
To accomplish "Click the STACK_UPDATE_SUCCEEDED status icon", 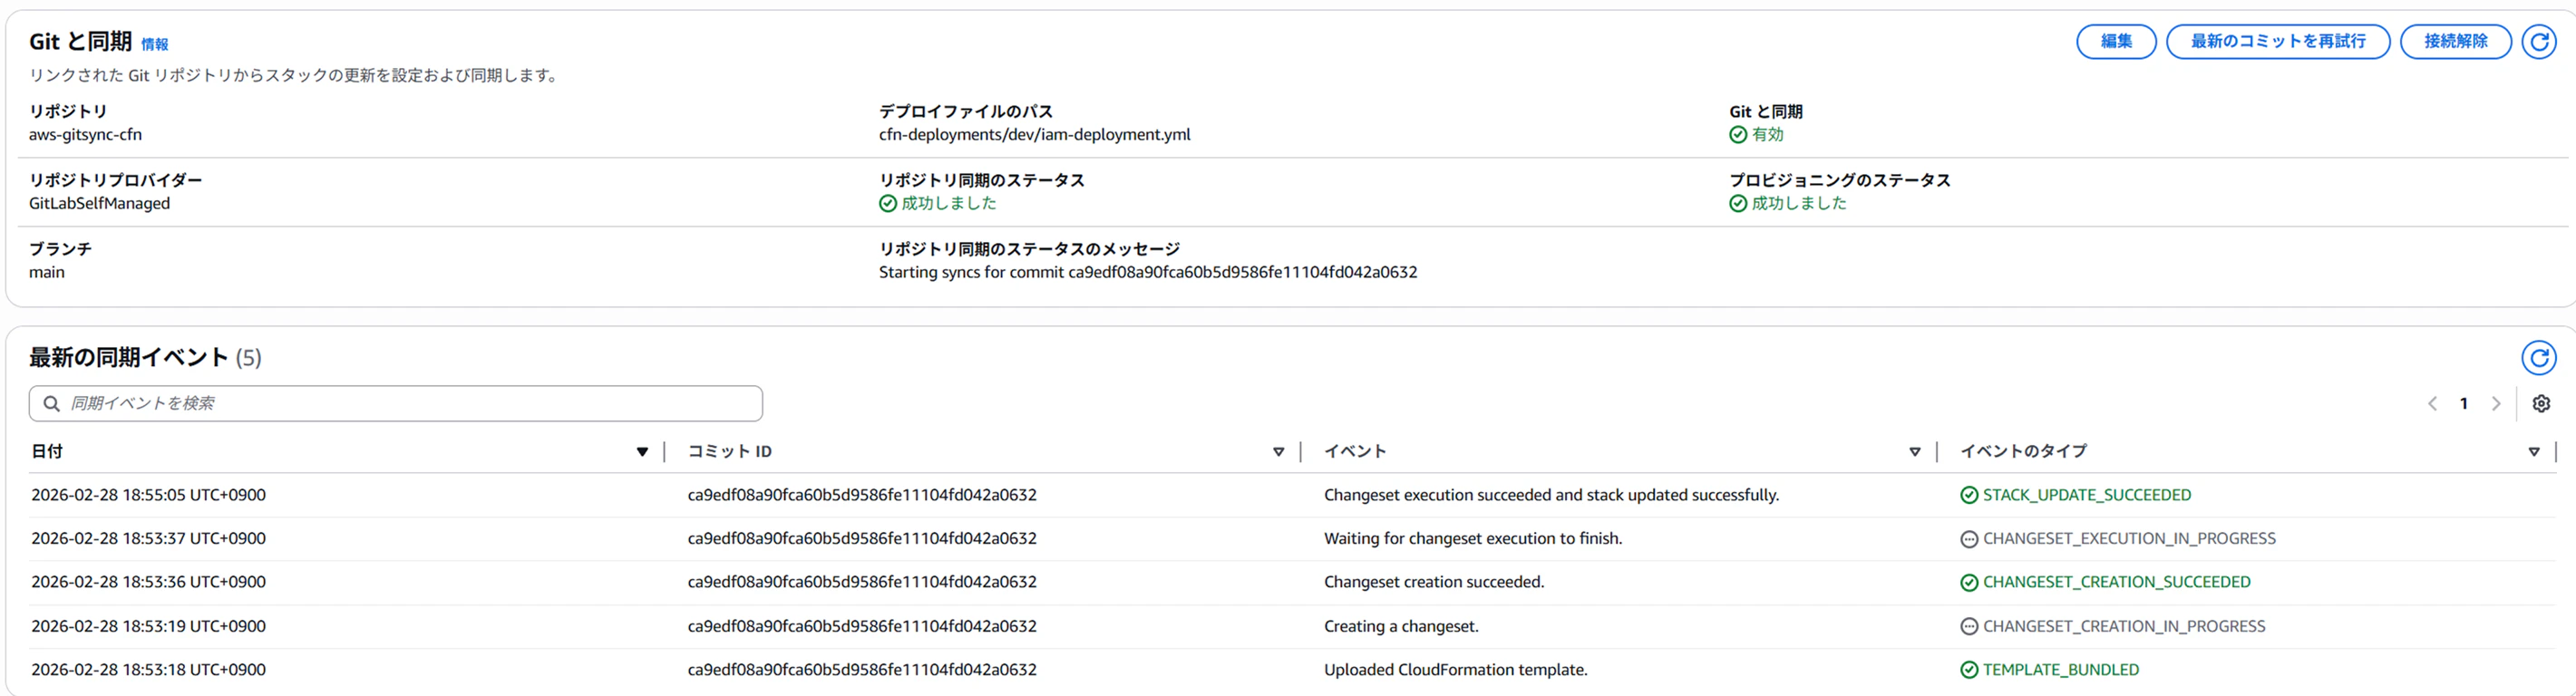I will [x=1969, y=496].
